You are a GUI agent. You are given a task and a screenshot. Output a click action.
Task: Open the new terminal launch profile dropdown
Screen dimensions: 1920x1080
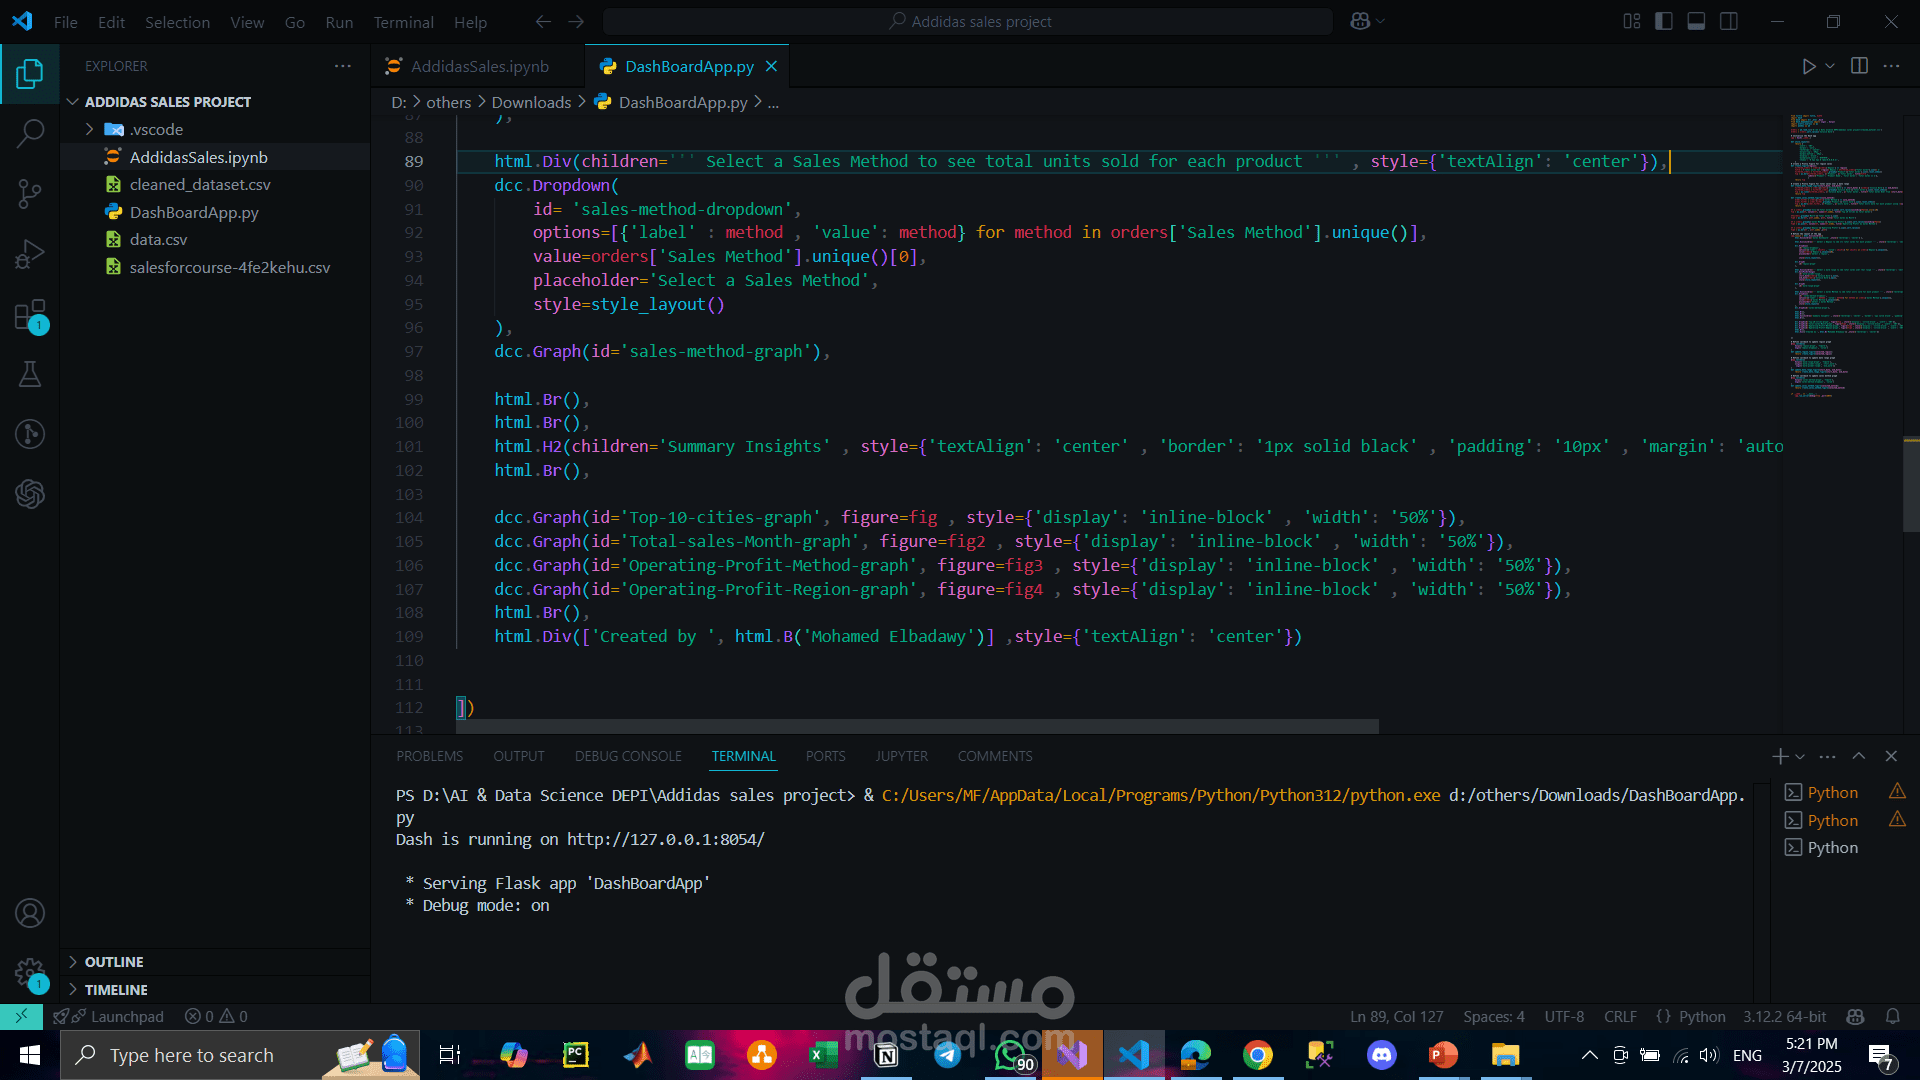[1800, 757]
